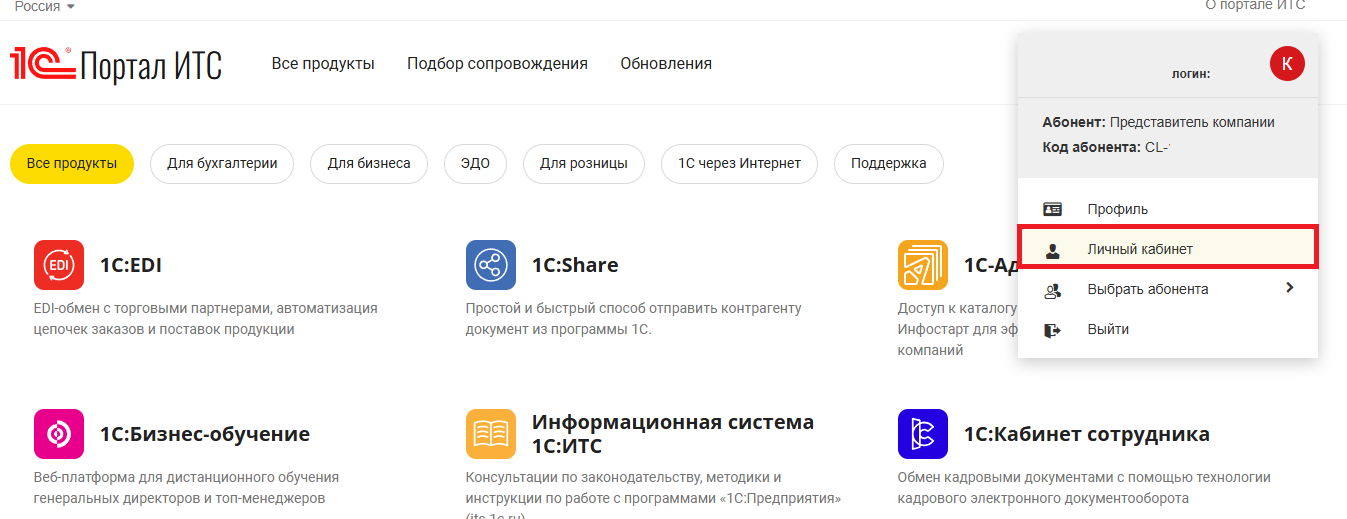Click the 1C Портал ИТС logo

pyautogui.click(x=116, y=64)
